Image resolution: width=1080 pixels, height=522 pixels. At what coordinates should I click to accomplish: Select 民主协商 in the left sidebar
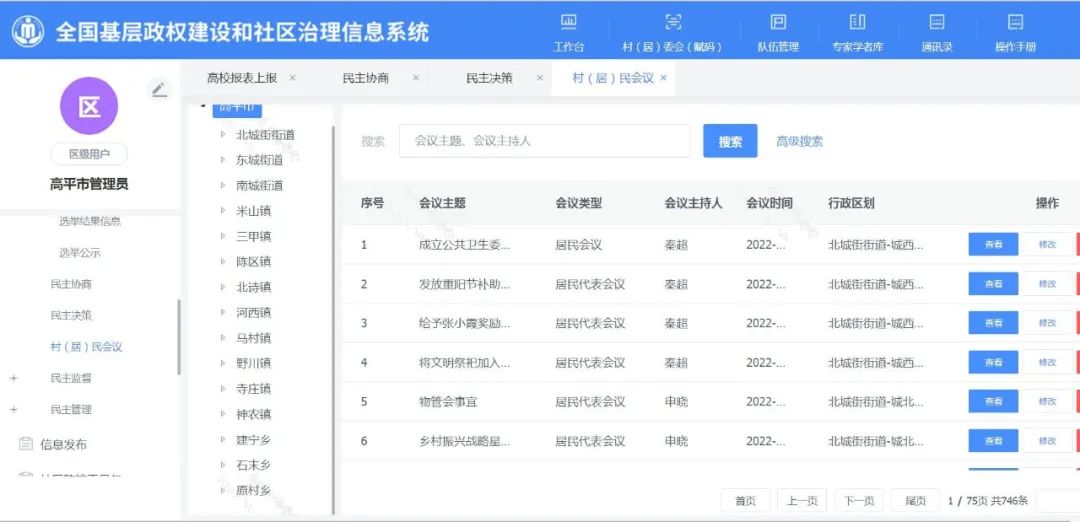point(71,285)
